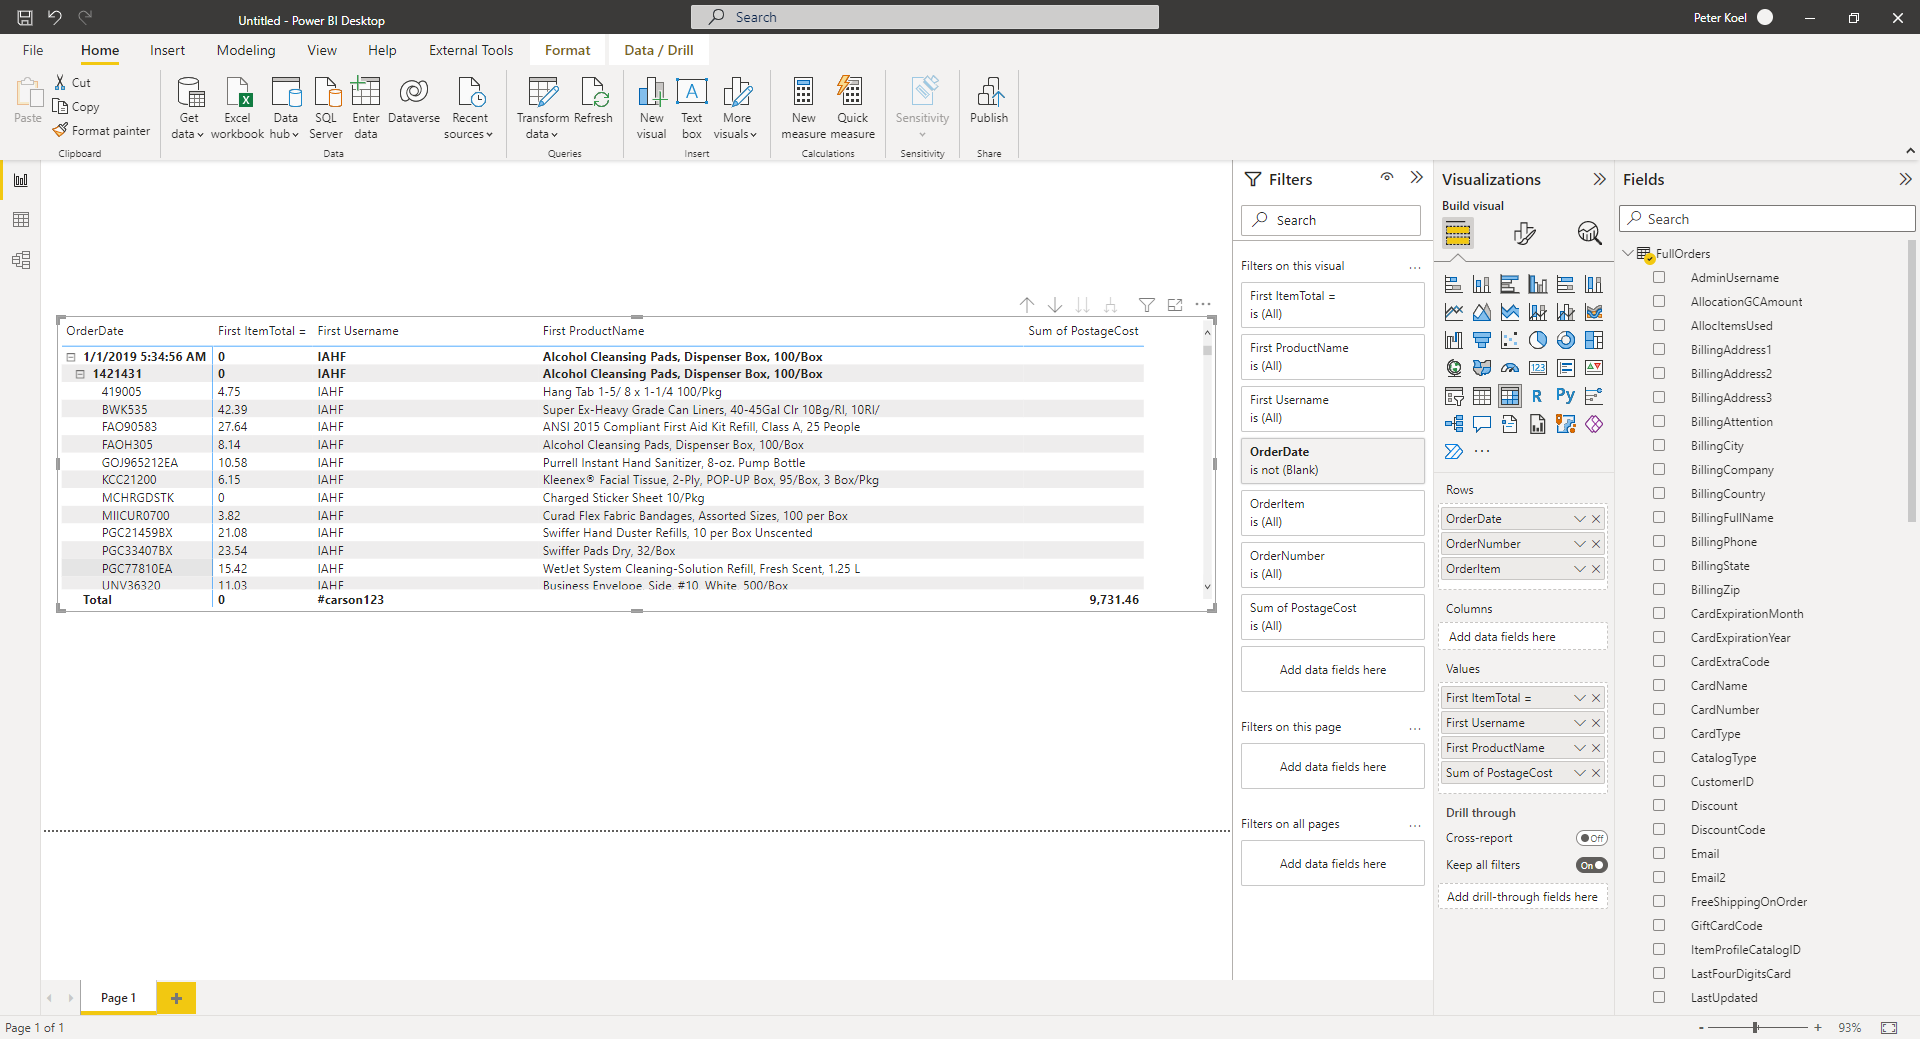Select the OrderDate filter card

tap(1332, 461)
